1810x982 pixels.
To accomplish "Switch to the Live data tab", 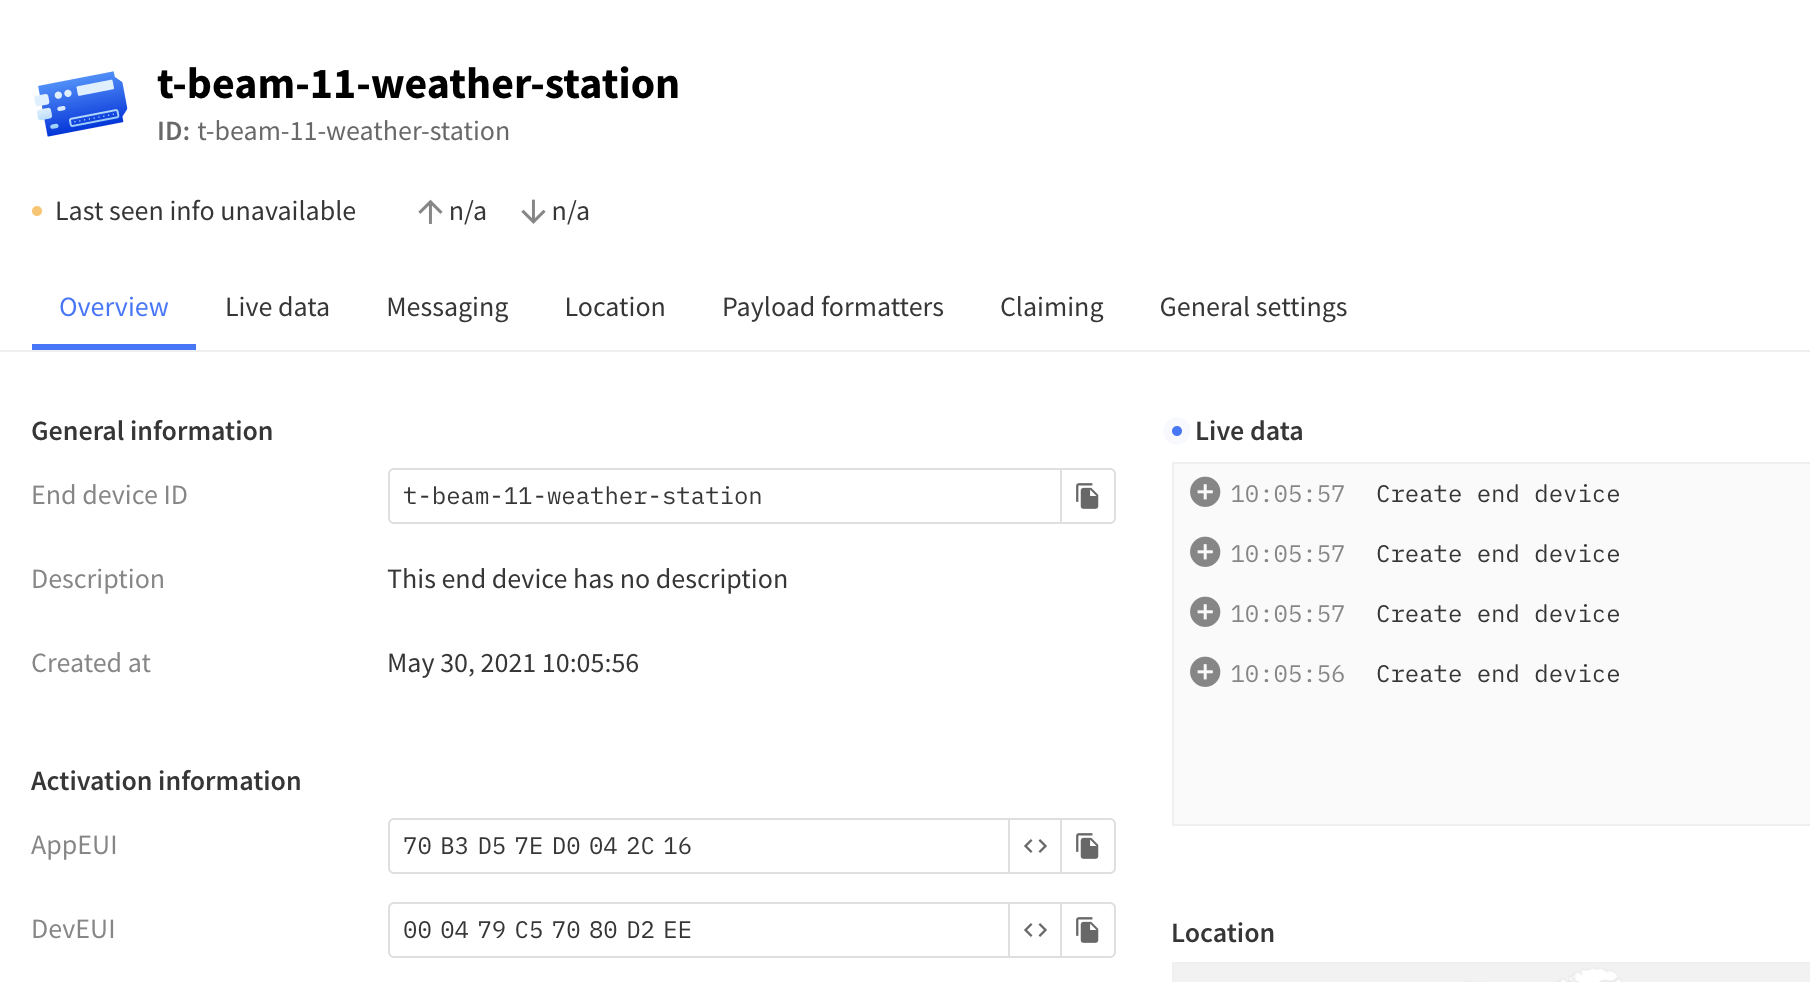I will tap(277, 308).
